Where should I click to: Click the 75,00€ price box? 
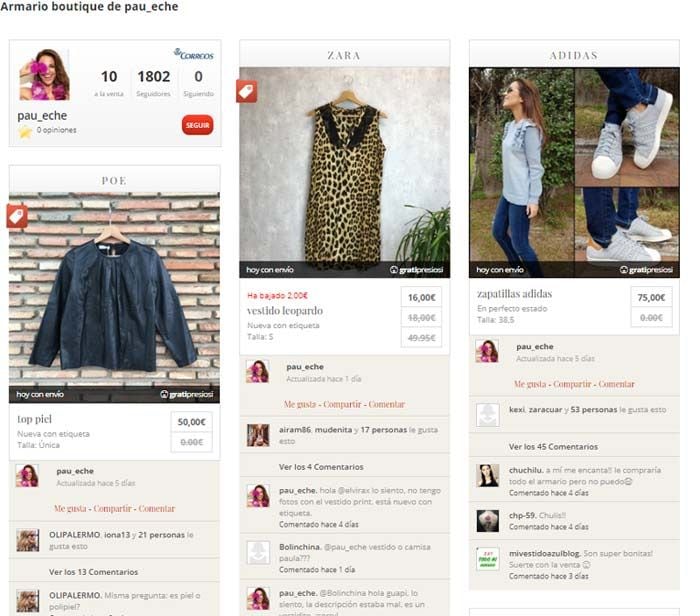pyautogui.click(x=651, y=297)
